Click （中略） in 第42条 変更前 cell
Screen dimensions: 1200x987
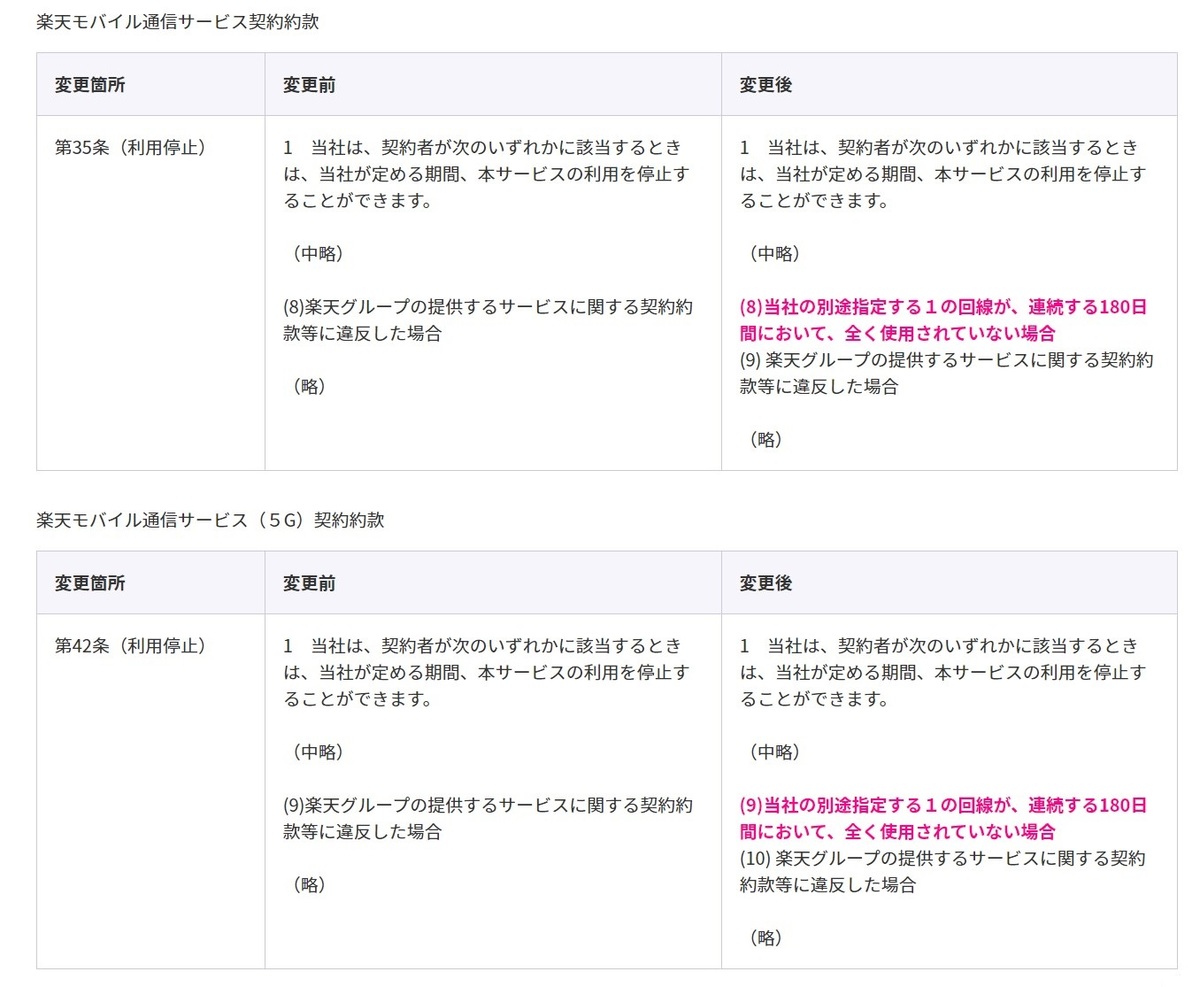tap(318, 752)
